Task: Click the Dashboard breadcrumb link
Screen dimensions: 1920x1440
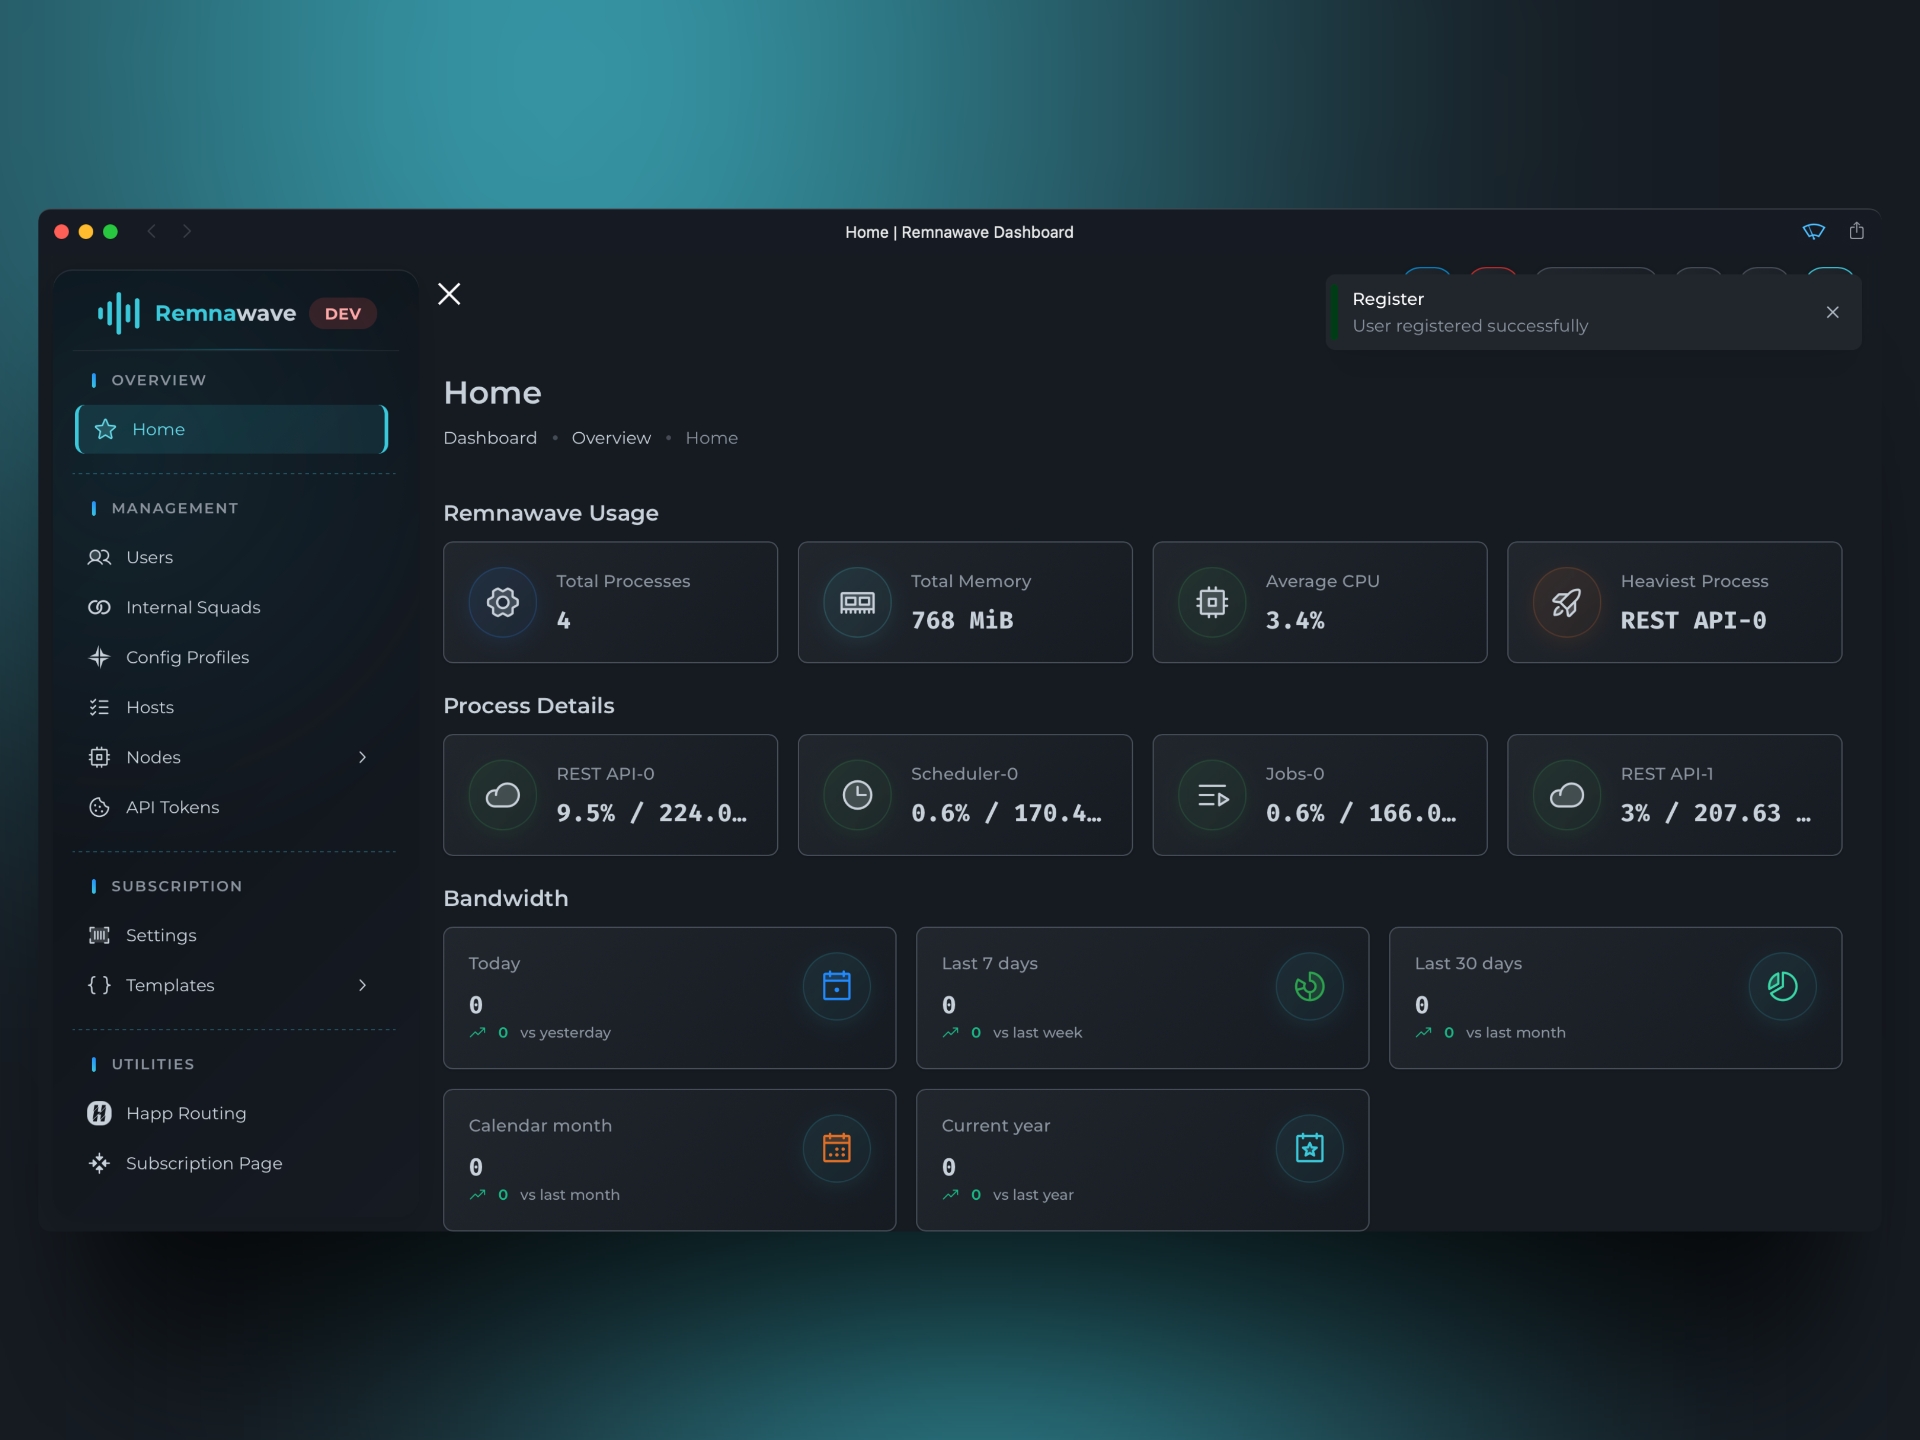Action: pos(490,438)
